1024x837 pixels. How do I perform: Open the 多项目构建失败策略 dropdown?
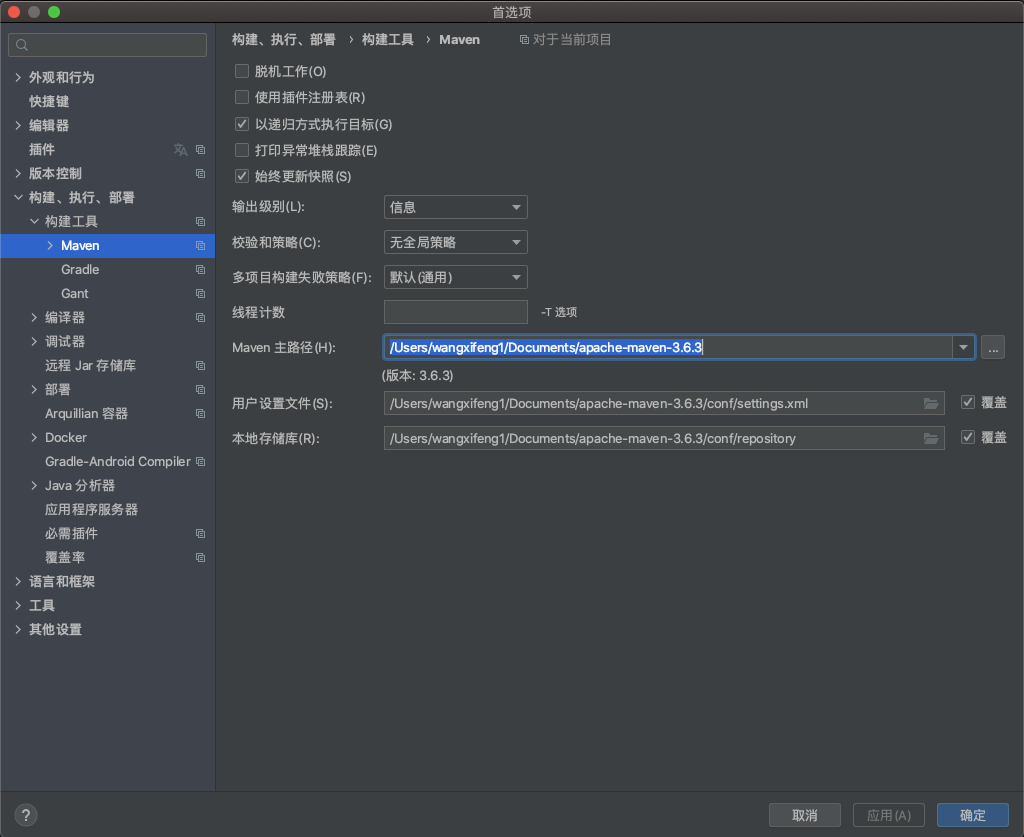click(455, 277)
